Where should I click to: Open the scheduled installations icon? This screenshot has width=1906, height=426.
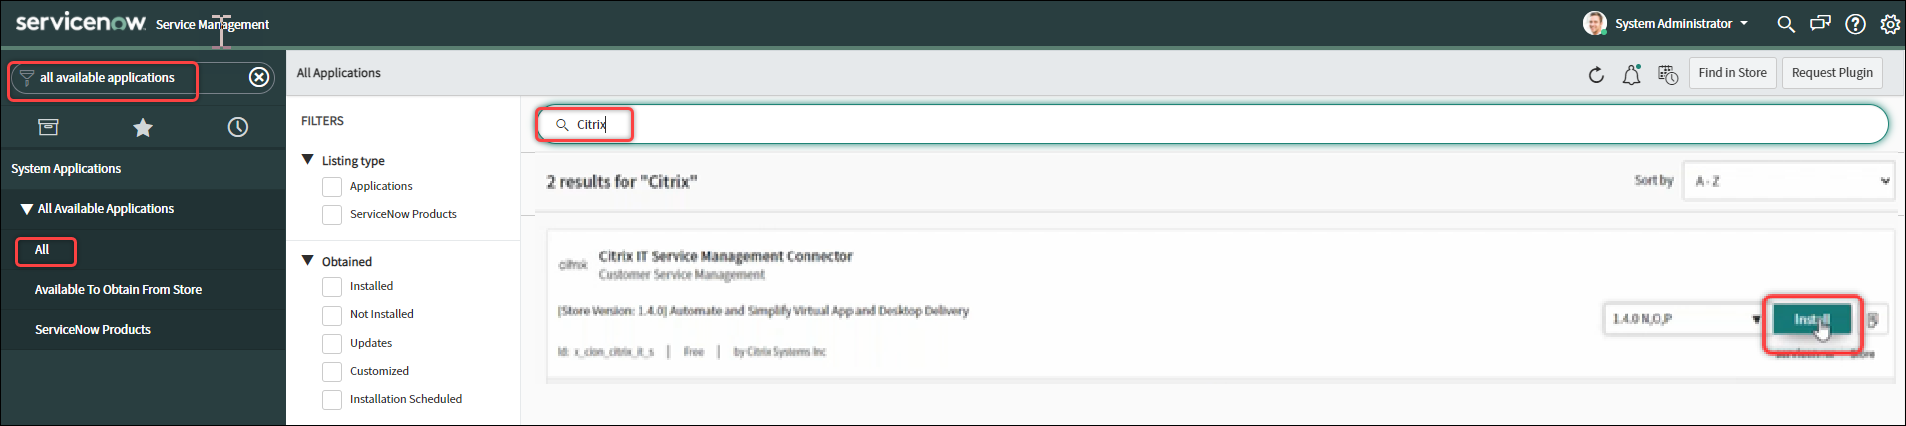[1667, 74]
